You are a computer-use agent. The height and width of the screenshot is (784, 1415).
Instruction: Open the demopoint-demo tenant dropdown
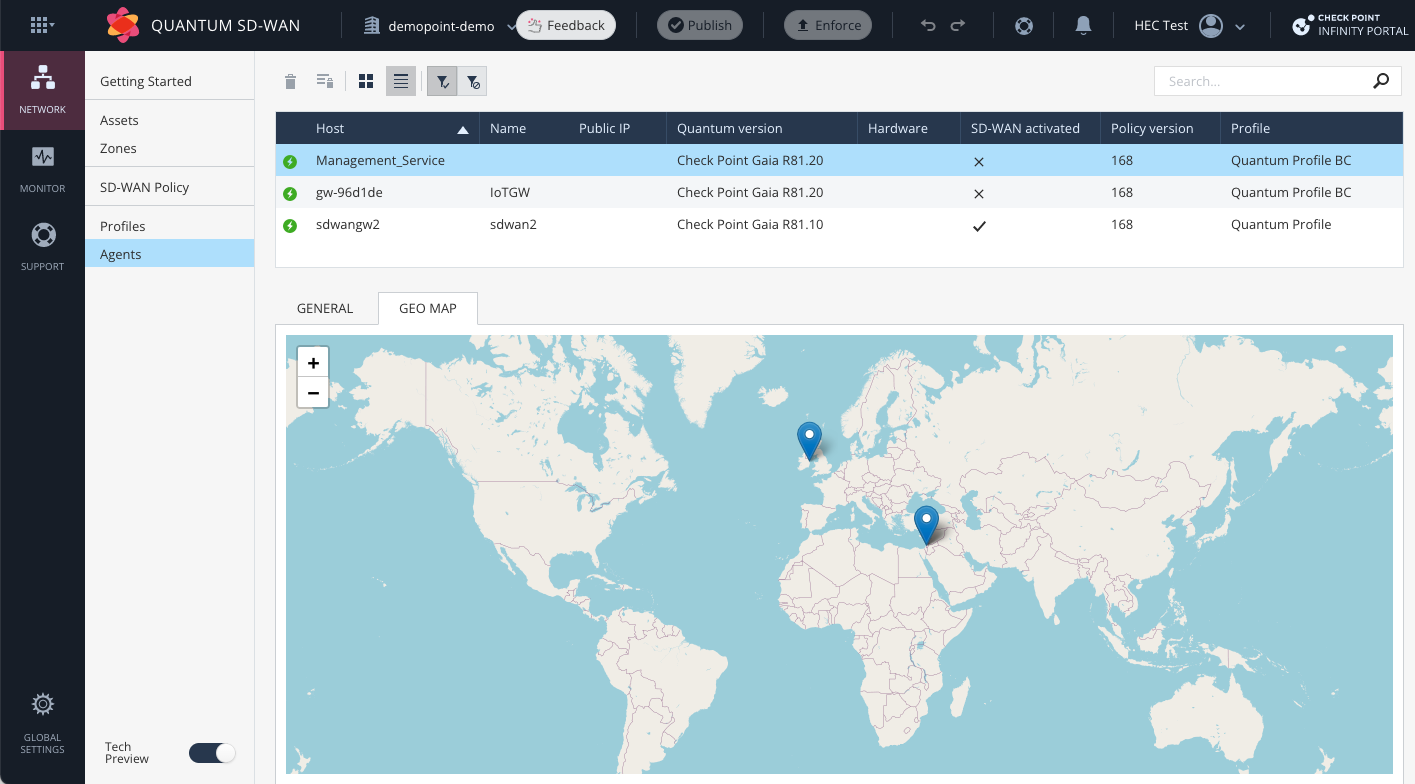(439, 26)
